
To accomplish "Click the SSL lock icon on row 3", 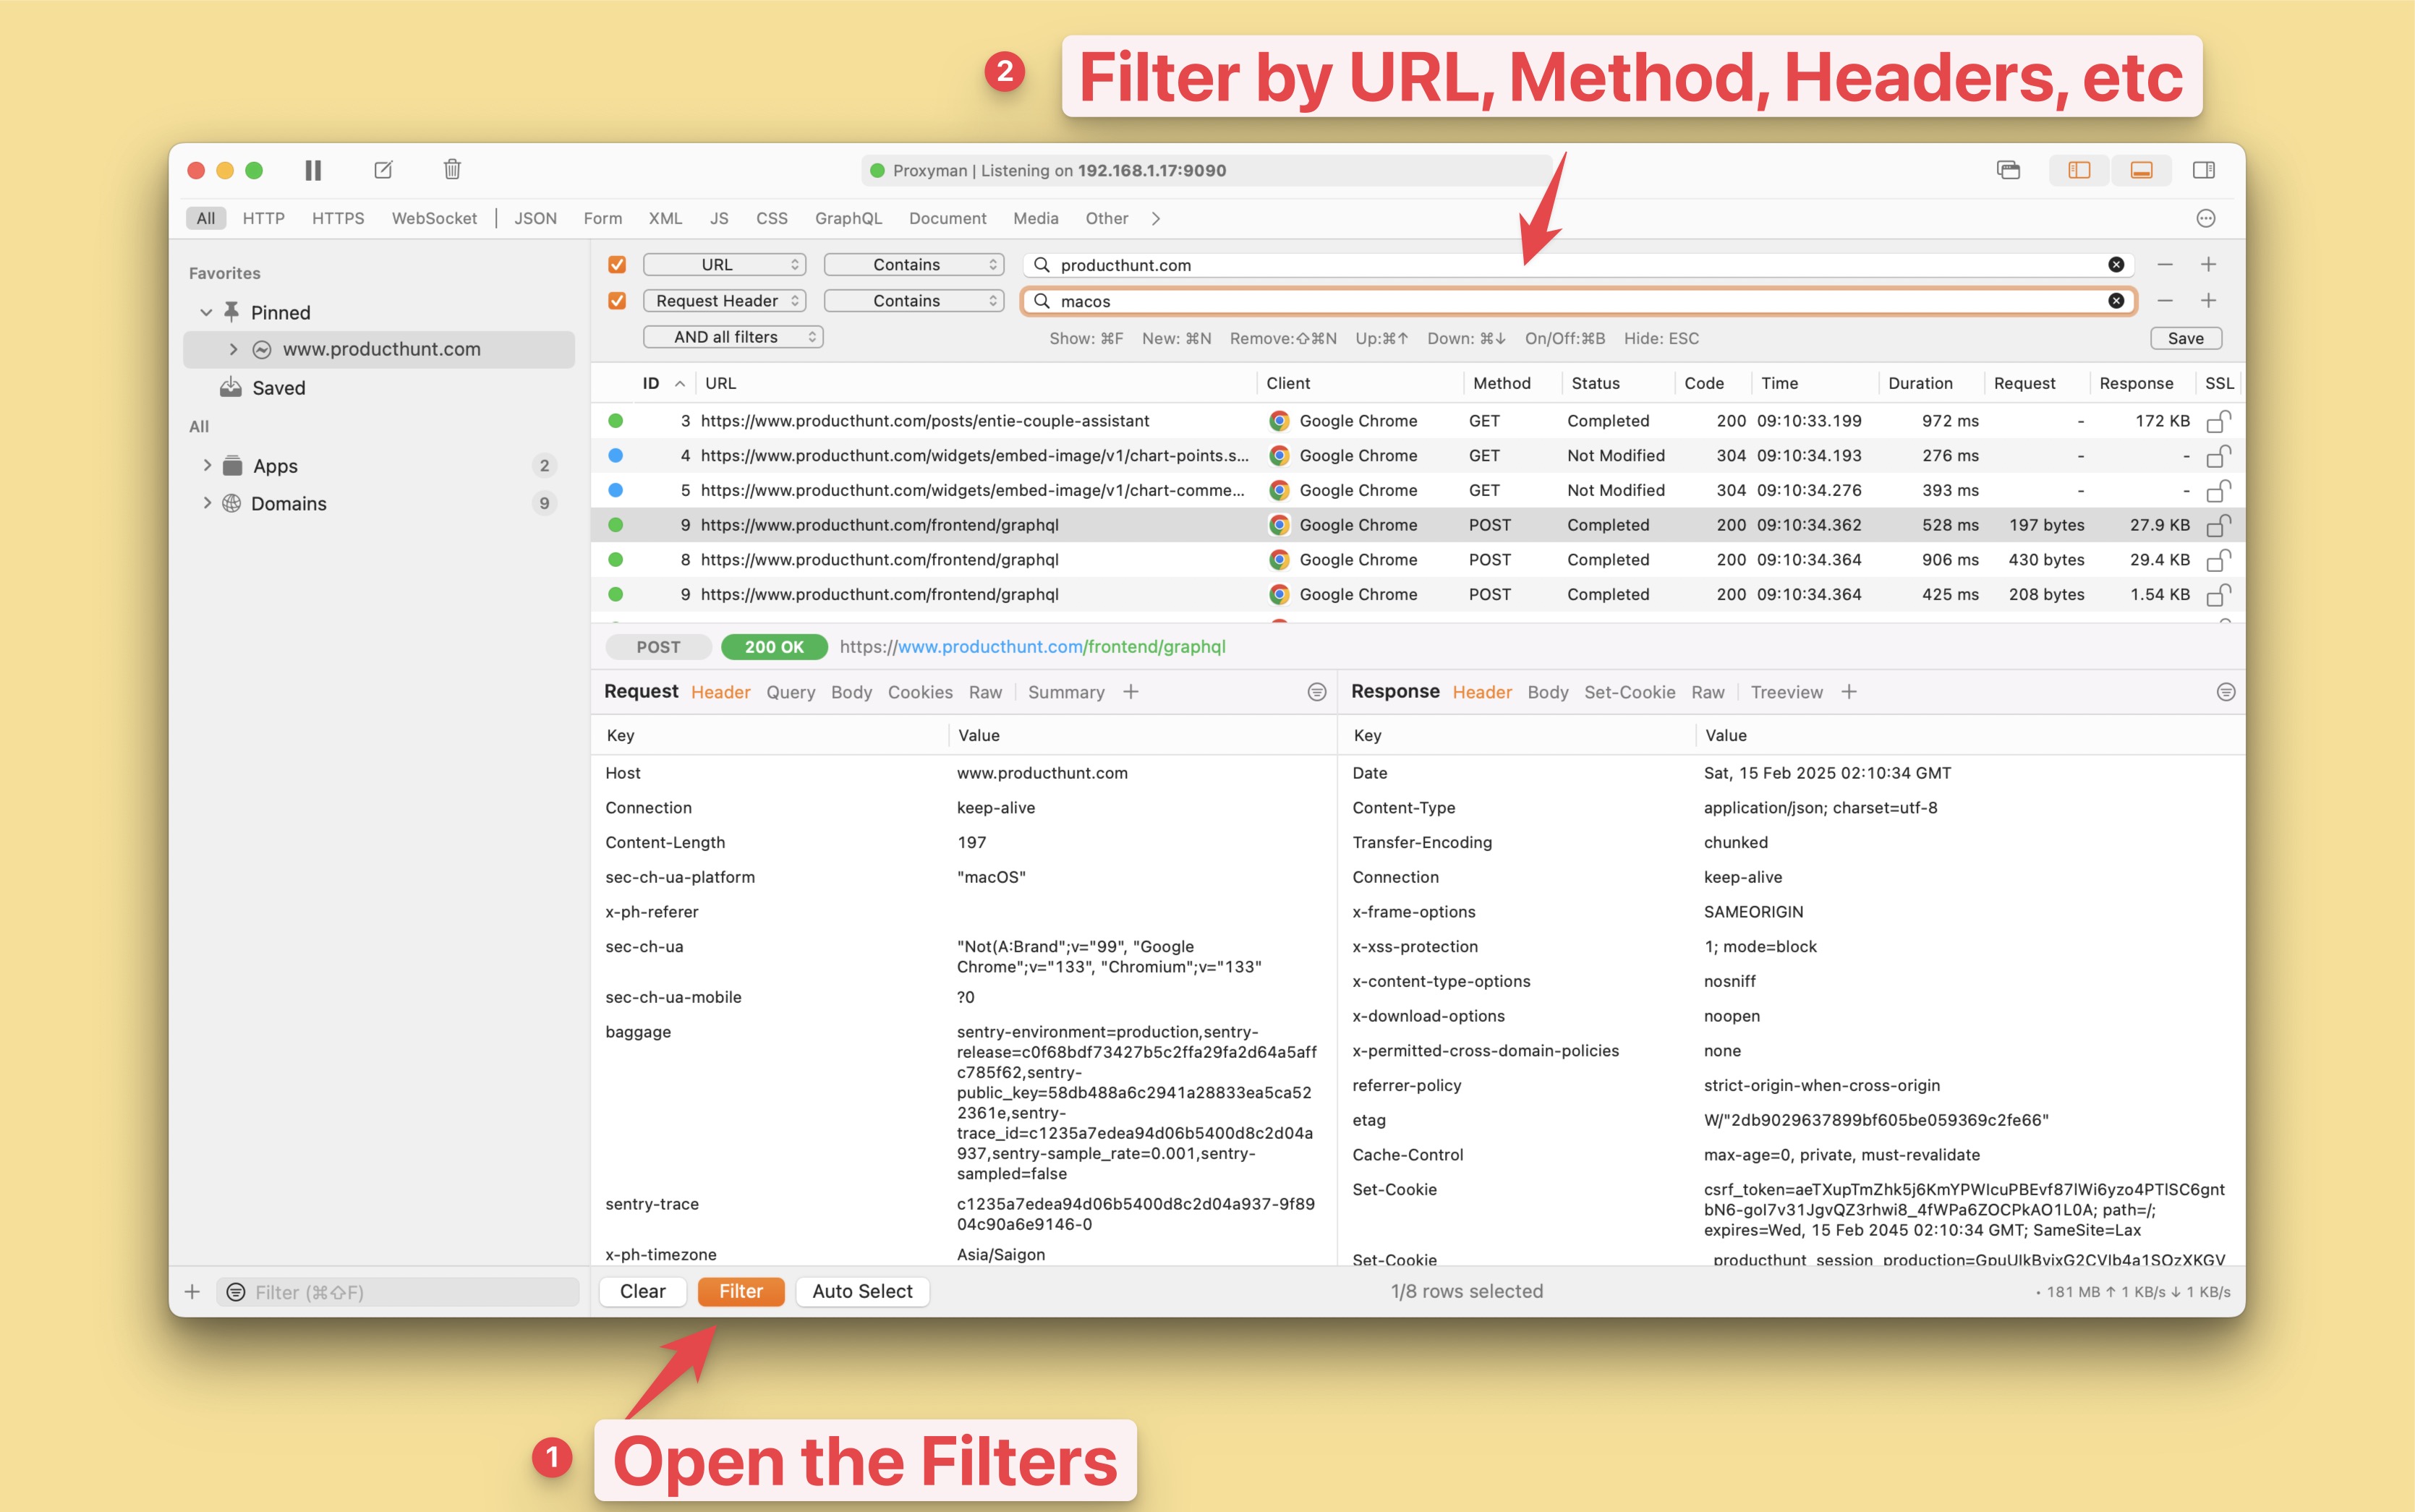I will 2219,420.
